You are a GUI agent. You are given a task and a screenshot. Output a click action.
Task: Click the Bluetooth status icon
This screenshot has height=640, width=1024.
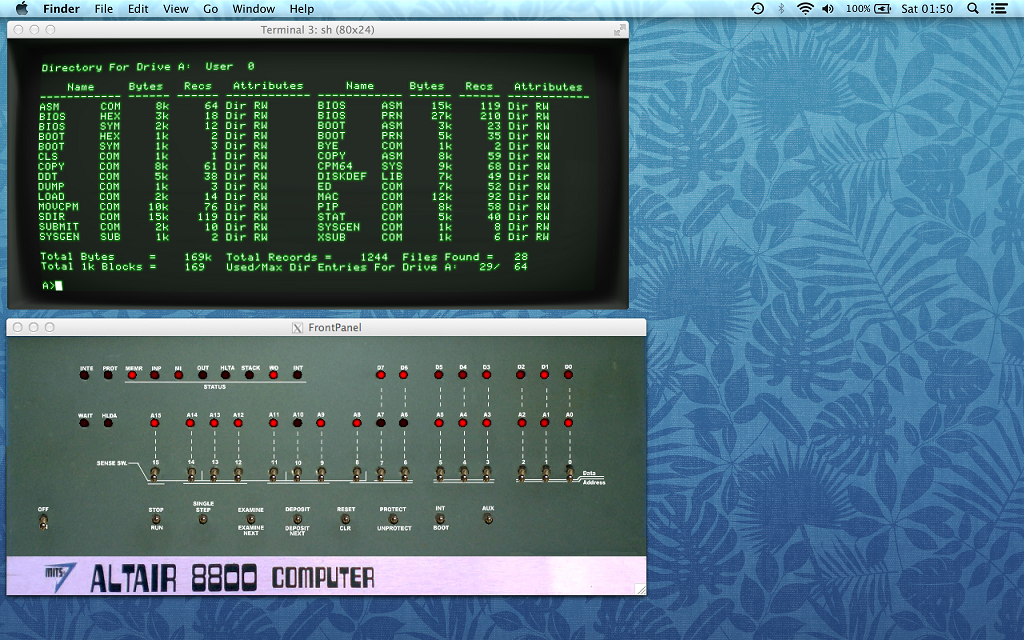click(781, 8)
